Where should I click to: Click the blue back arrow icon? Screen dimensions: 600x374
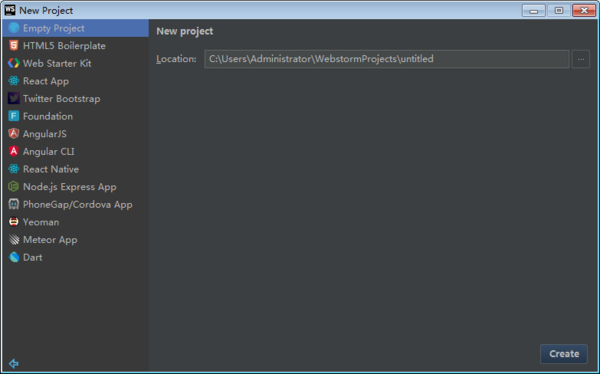tap(14, 363)
